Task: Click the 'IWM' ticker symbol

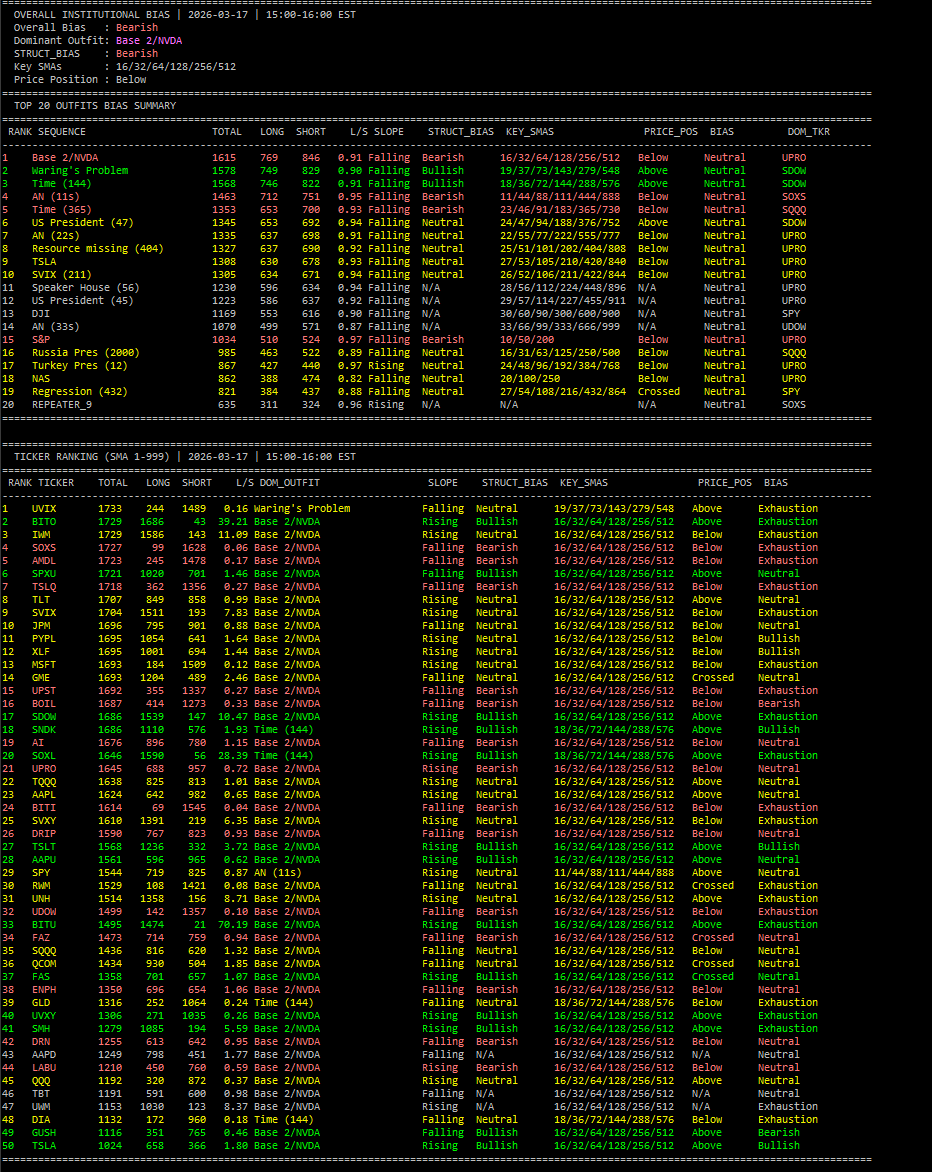Action: [x=41, y=534]
